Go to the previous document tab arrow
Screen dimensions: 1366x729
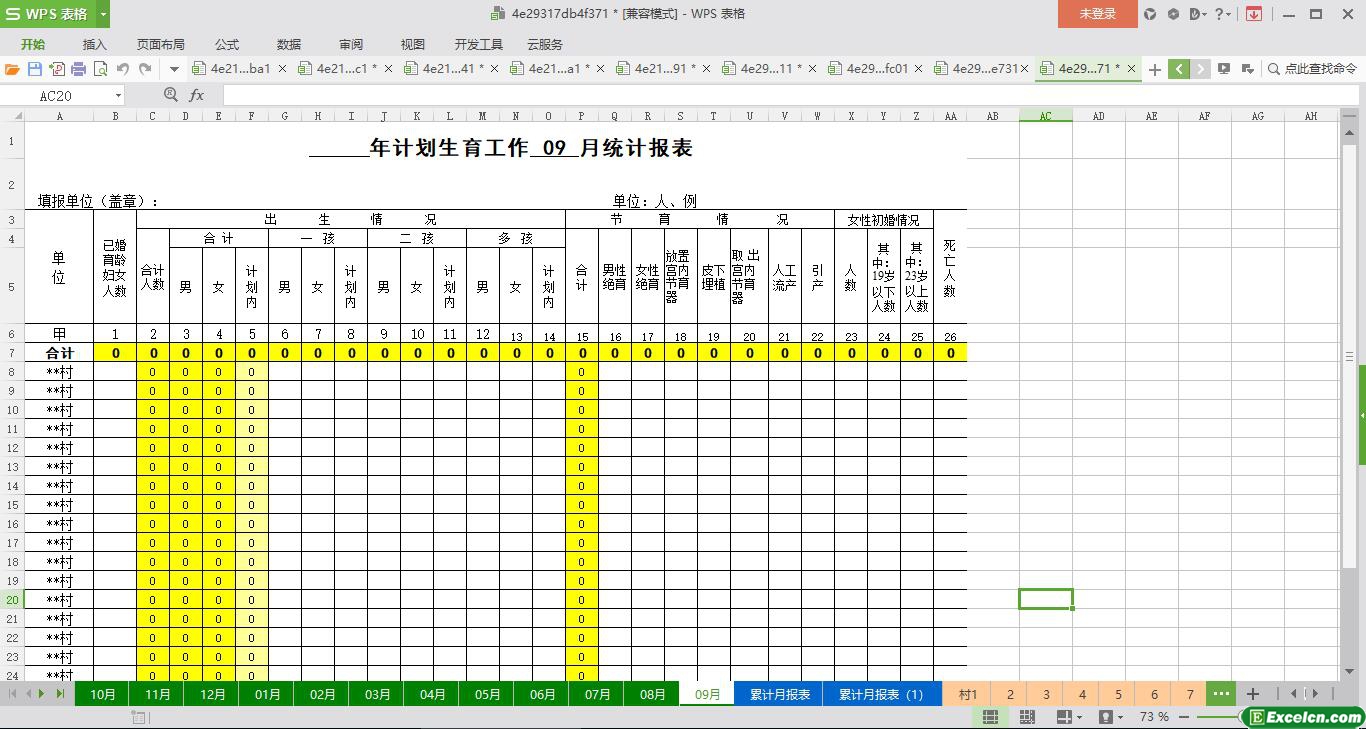1179,69
